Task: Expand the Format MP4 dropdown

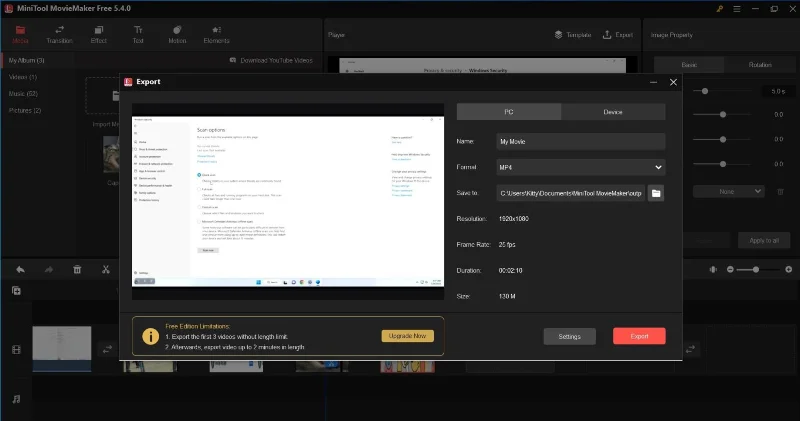Action: 581,167
